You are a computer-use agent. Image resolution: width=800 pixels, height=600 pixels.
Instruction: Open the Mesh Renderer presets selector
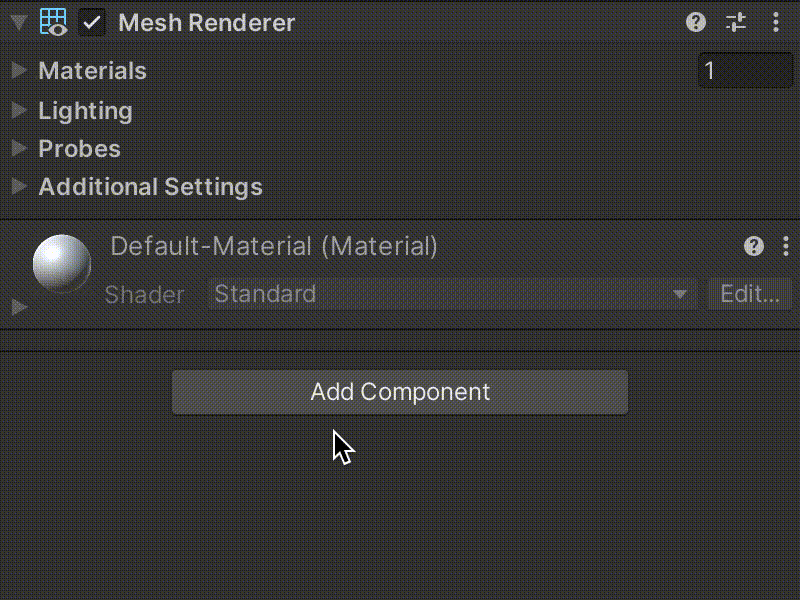tap(736, 22)
